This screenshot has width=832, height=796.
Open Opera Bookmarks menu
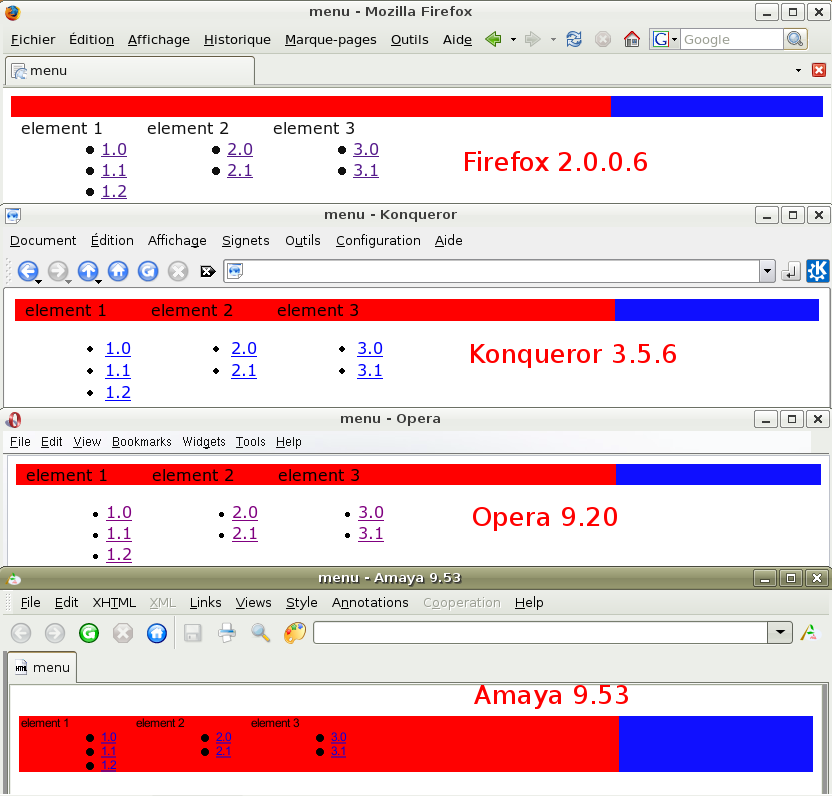coord(142,442)
